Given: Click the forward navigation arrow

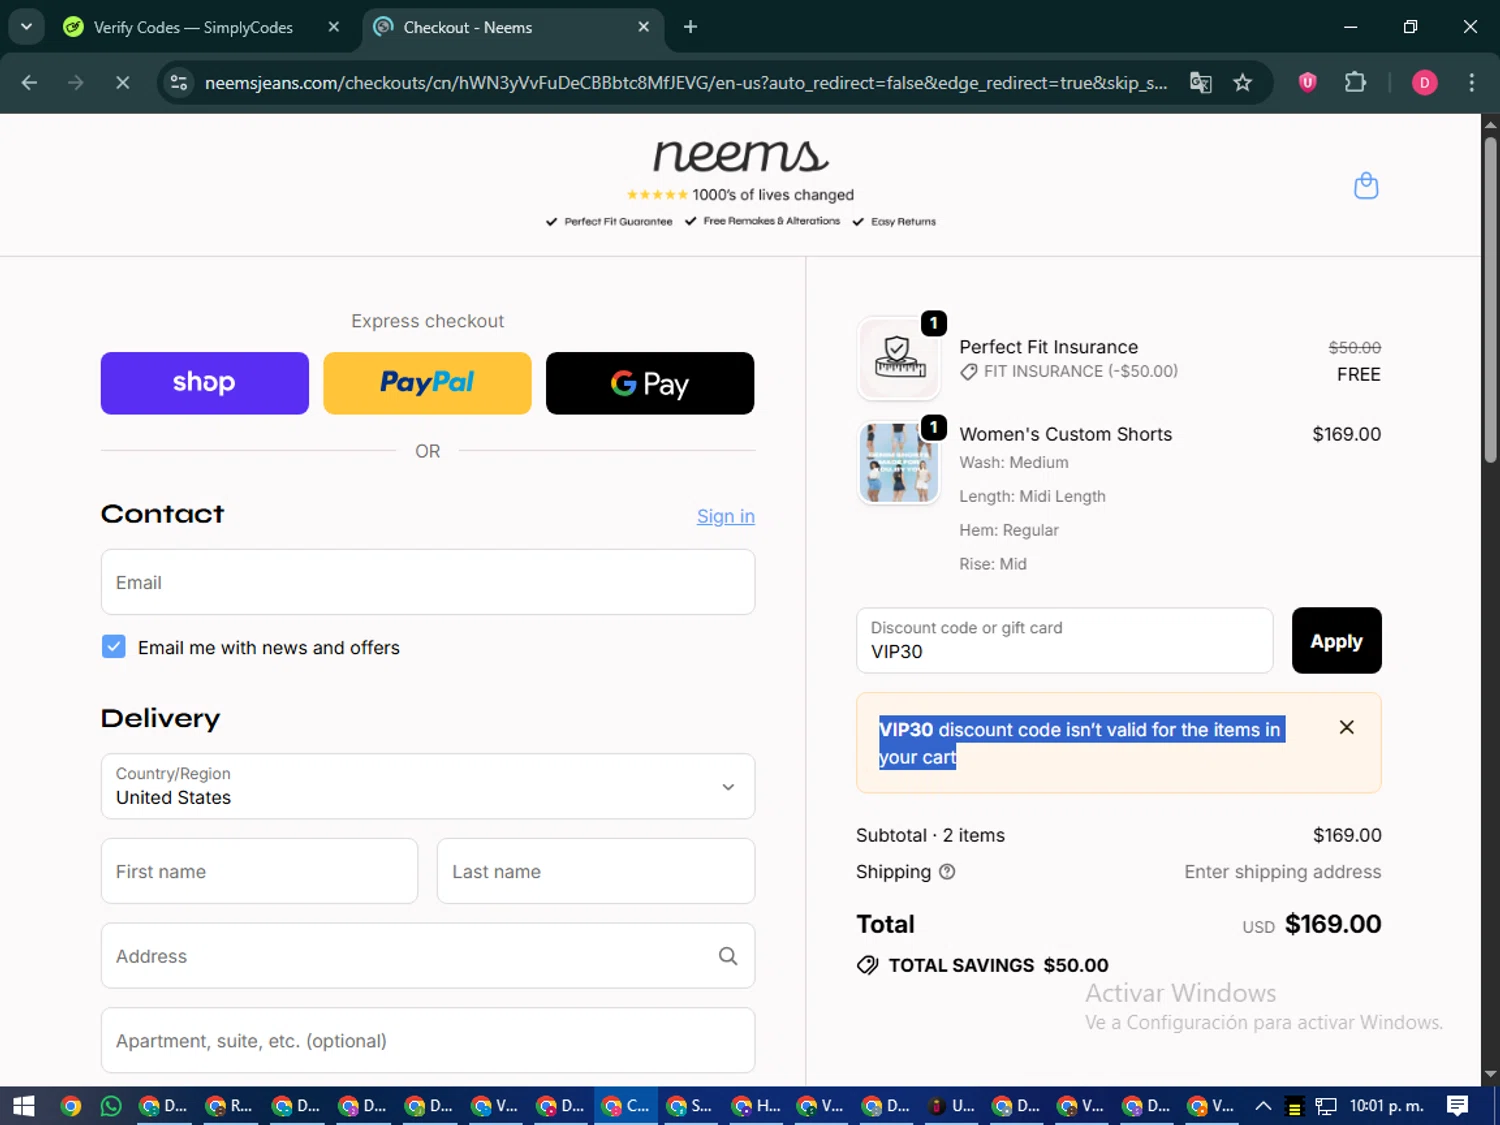Looking at the screenshot, I should [x=76, y=83].
